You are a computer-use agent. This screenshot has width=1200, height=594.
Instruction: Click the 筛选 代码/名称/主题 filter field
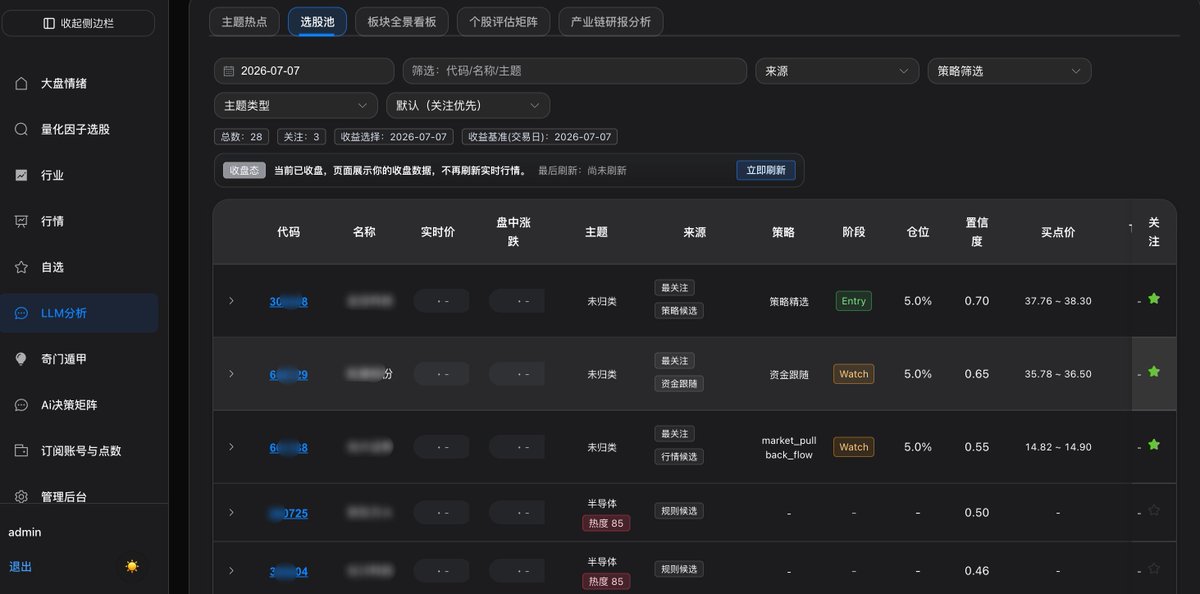pyautogui.click(x=575, y=71)
